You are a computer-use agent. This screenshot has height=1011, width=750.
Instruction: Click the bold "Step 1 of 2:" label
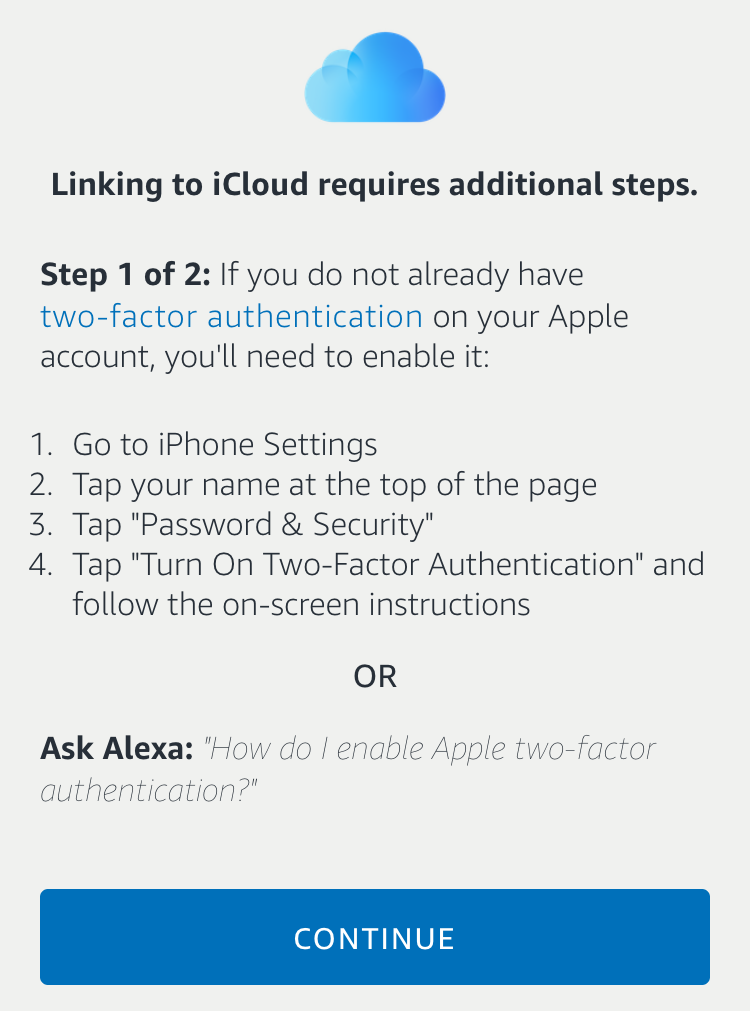click(x=125, y=274)
